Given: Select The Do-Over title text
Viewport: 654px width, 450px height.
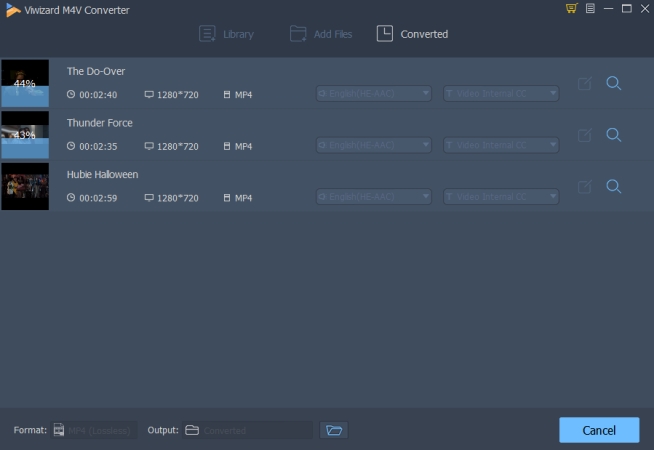Looking at the screenshot, I should [96, 71].
